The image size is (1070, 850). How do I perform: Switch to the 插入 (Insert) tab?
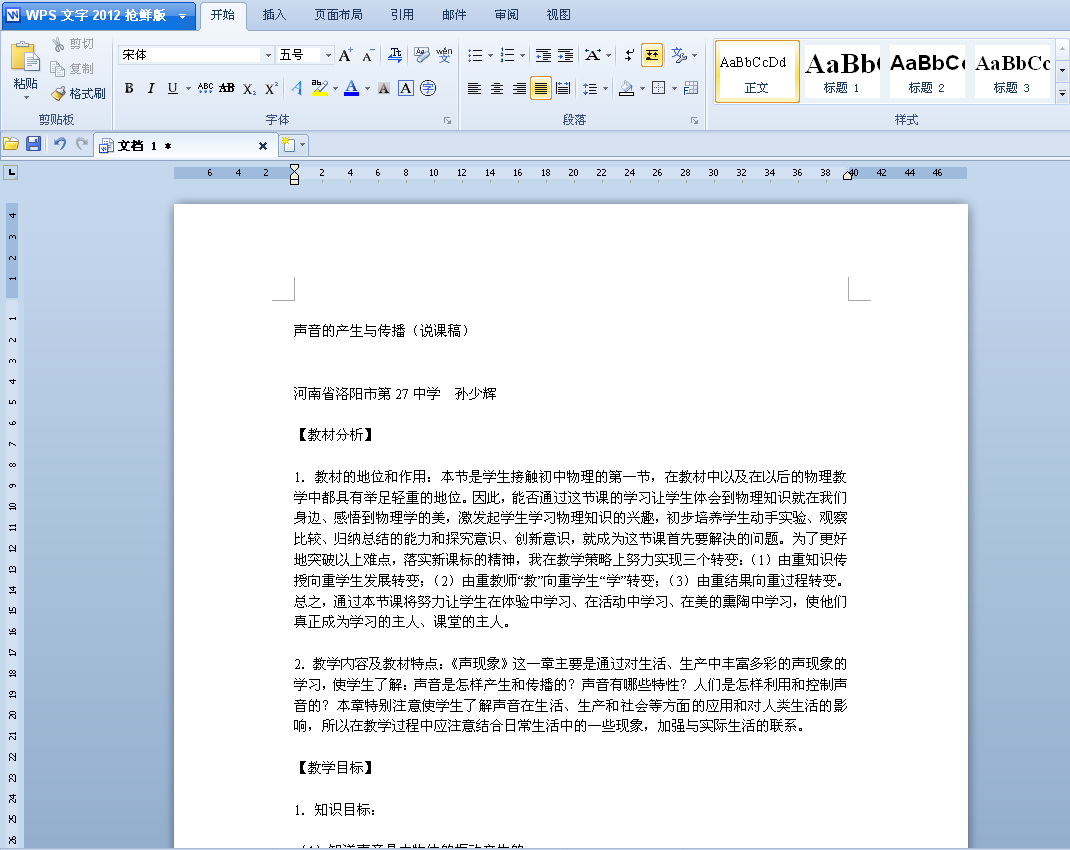(274, 15)
